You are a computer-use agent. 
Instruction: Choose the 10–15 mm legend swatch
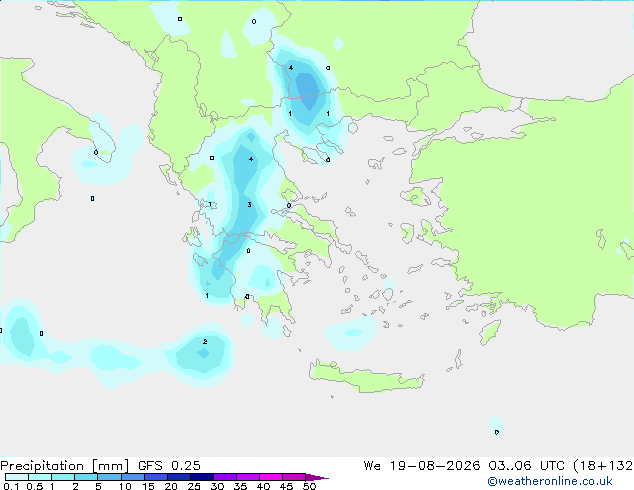[132, 477]
